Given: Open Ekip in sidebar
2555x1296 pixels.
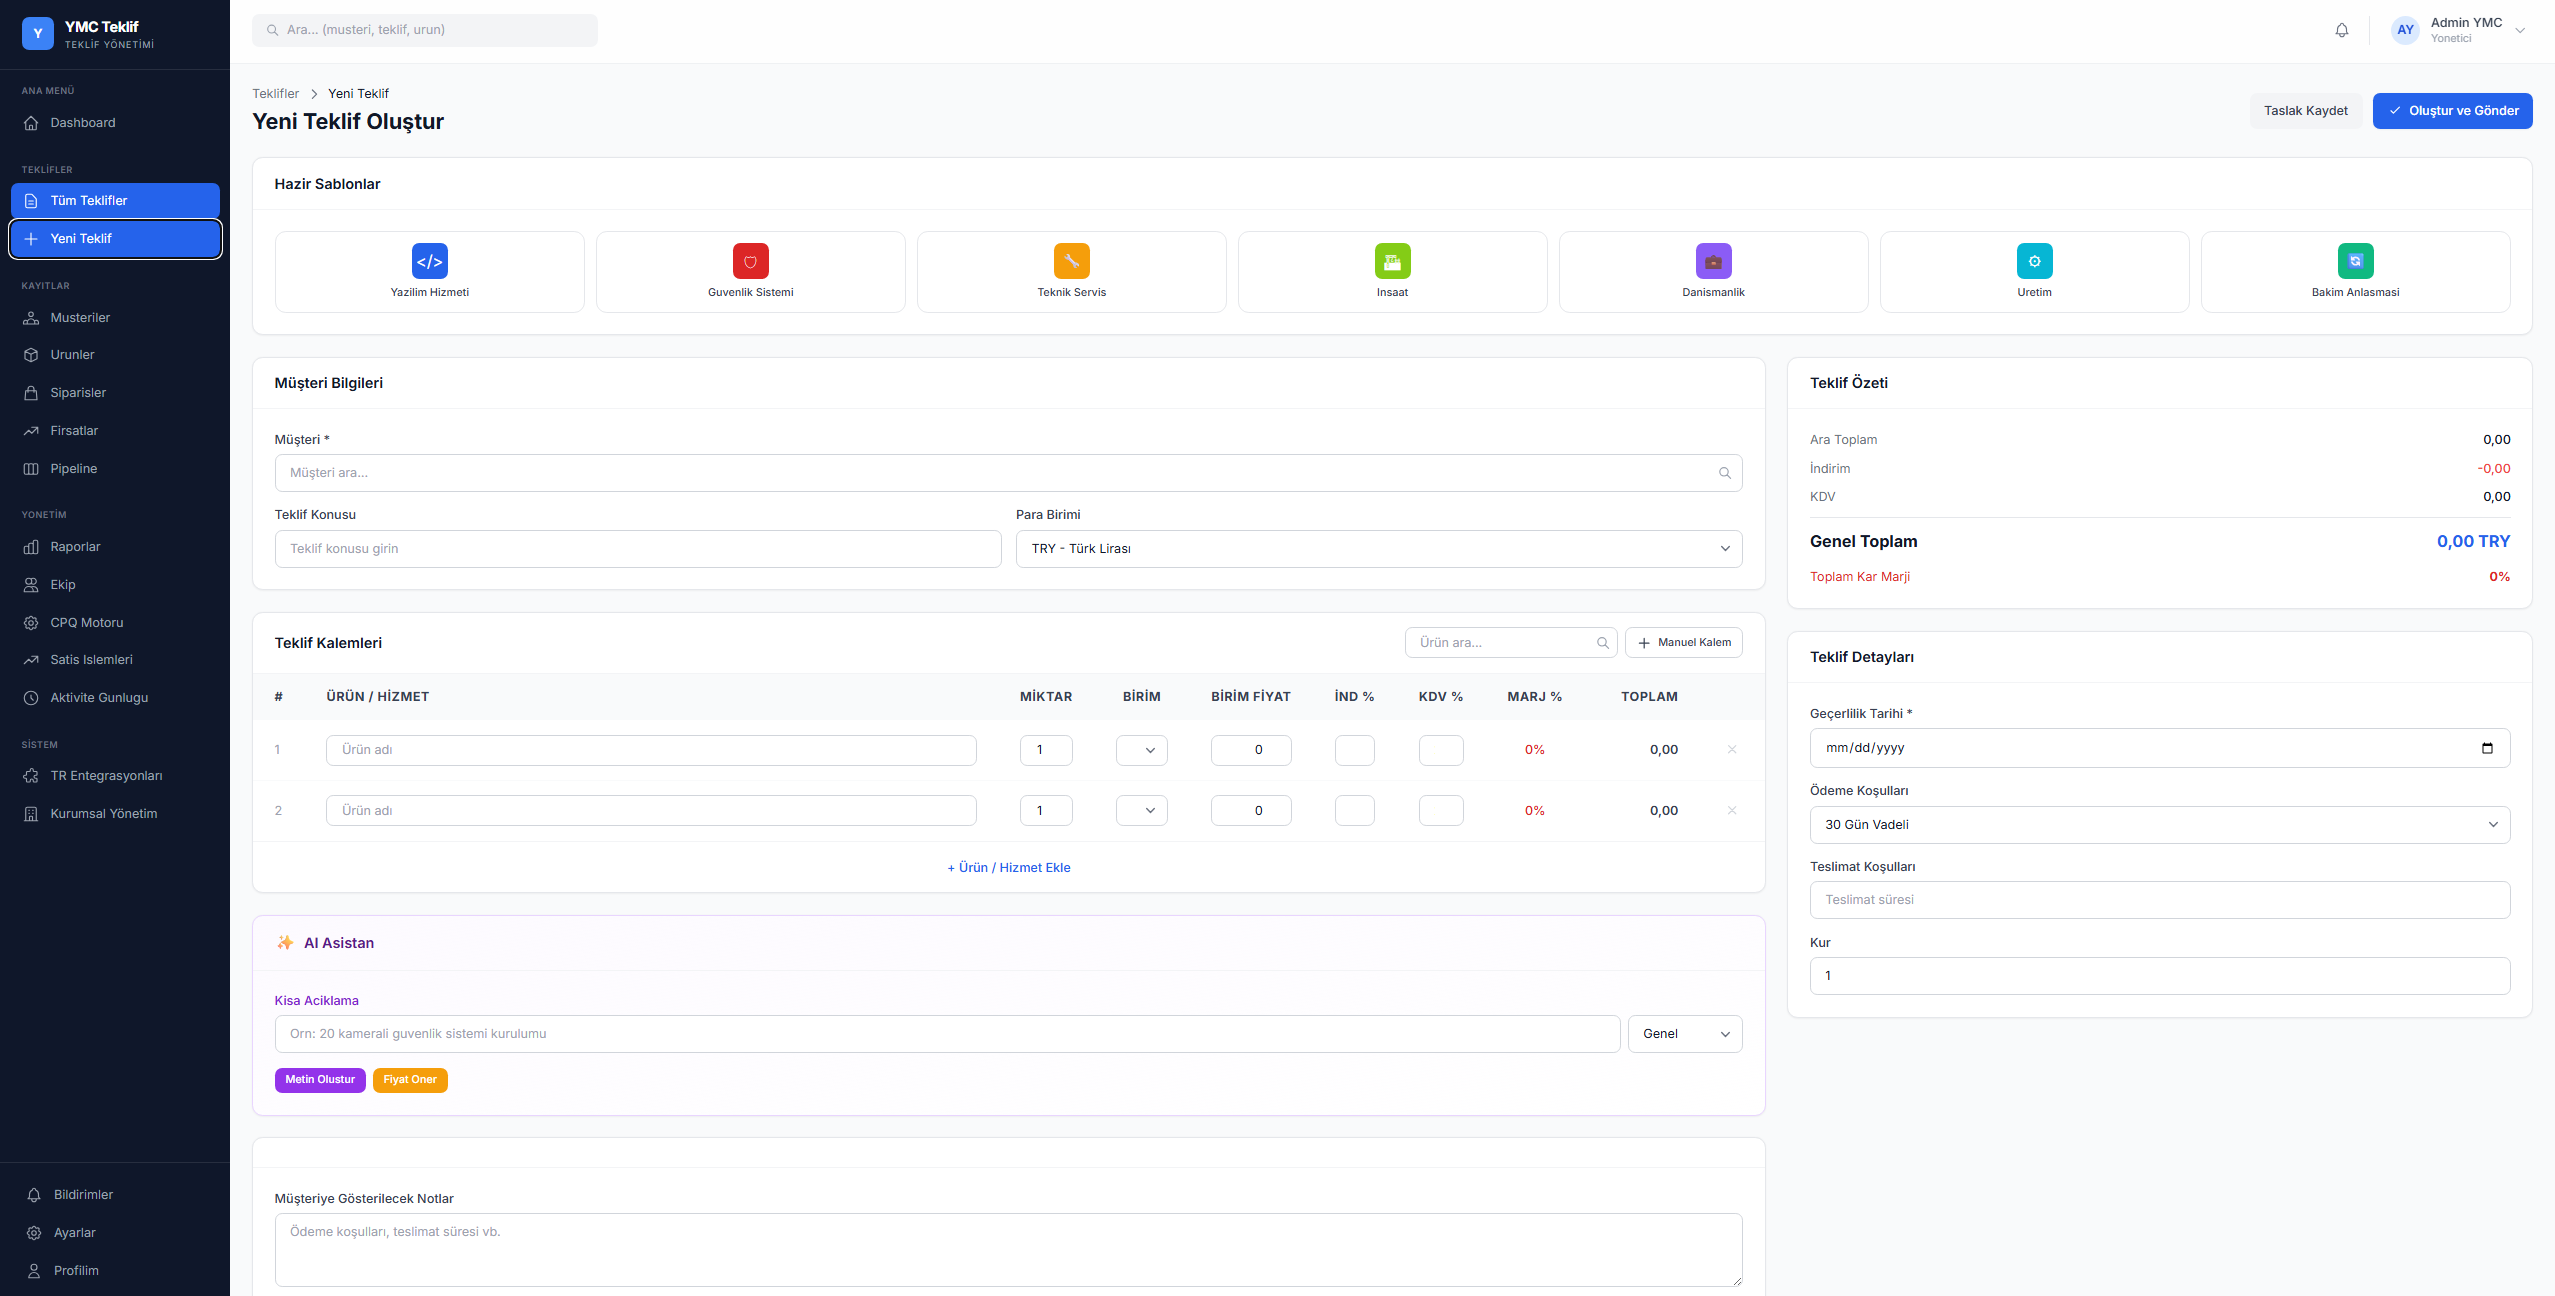Looking at the screenshot, I should coord(115,585).
